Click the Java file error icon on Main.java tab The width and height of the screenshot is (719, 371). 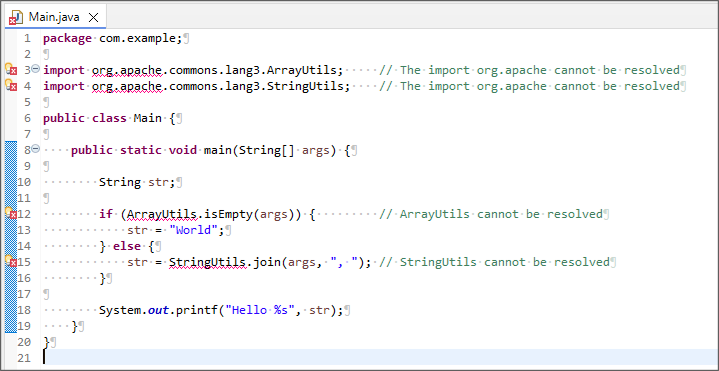pyautogui.click(x=16, y=18)
